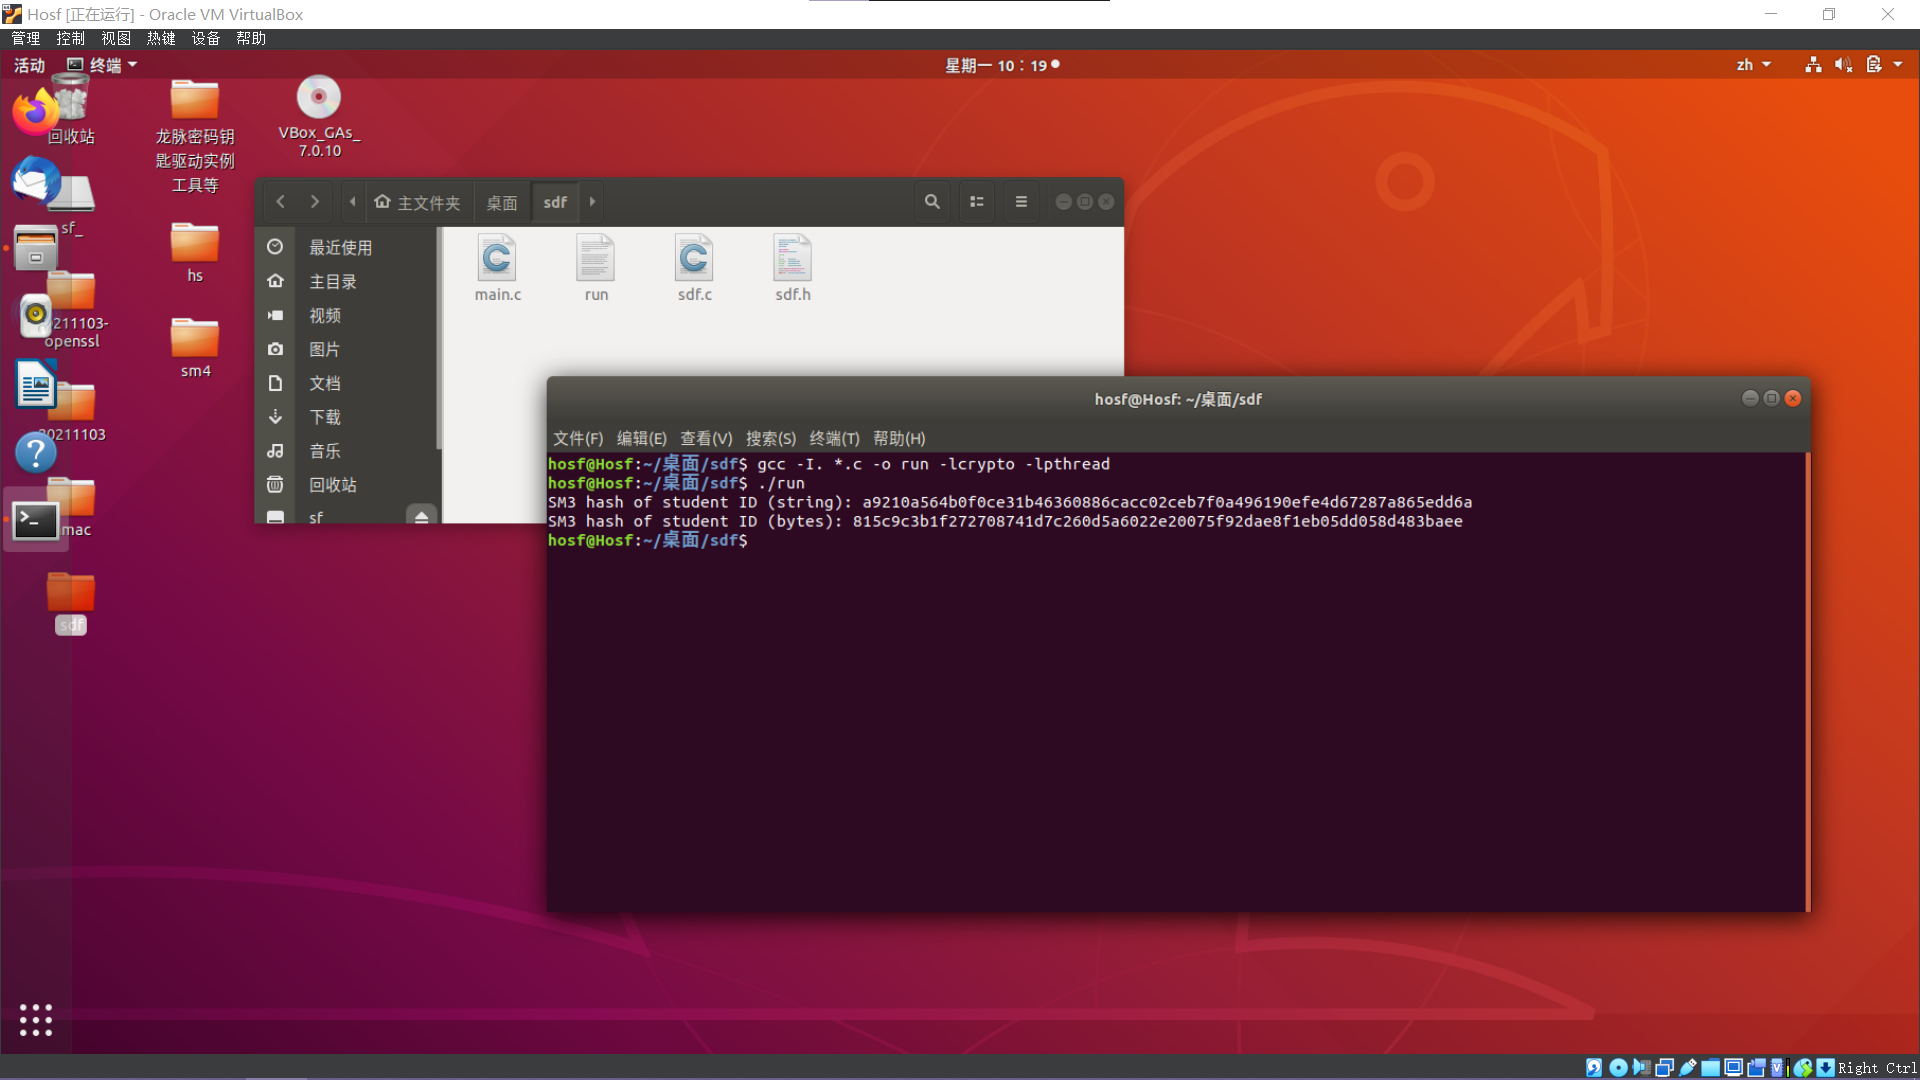Click the terminal's vertical scrollbar
This screenshot has height=1080, width=1920.
point(1807,680)
